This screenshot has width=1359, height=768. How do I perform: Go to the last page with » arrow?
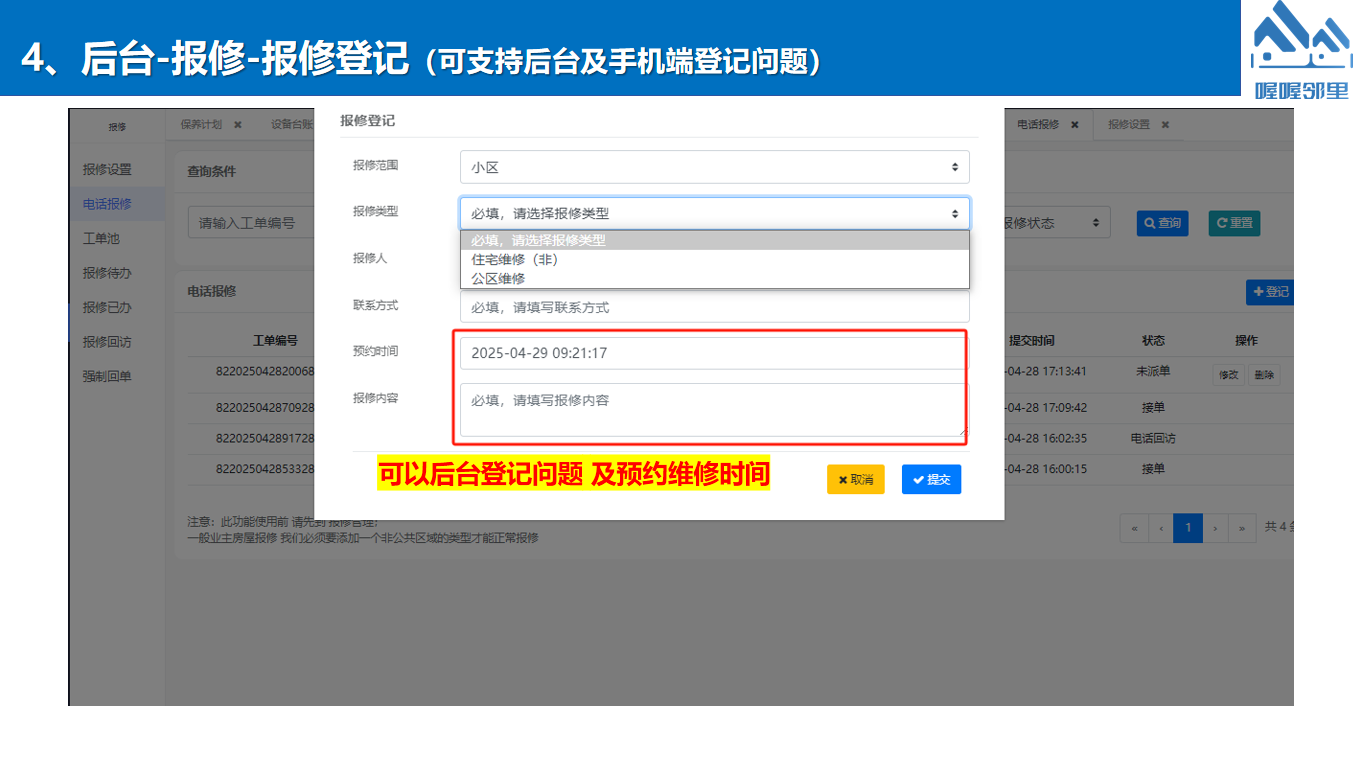coord(1242,528)
